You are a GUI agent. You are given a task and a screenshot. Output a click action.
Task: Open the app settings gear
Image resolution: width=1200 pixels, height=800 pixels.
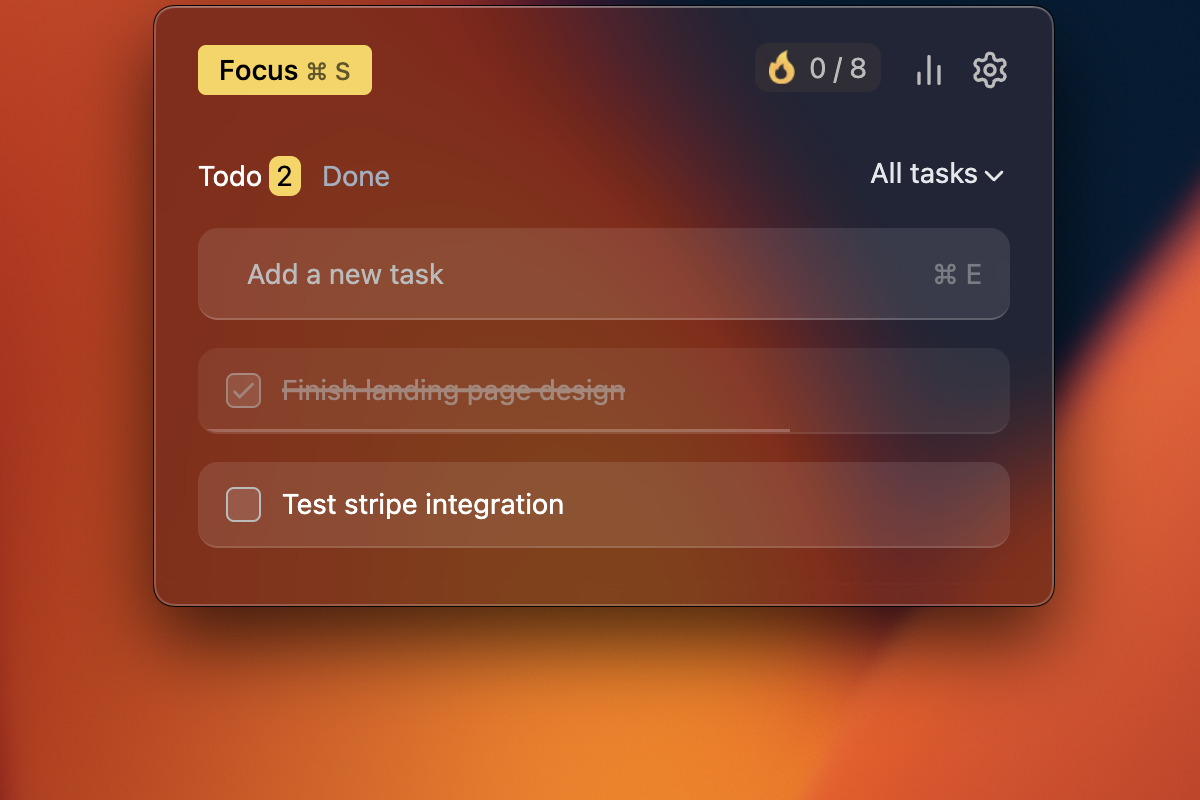(990, 70)
